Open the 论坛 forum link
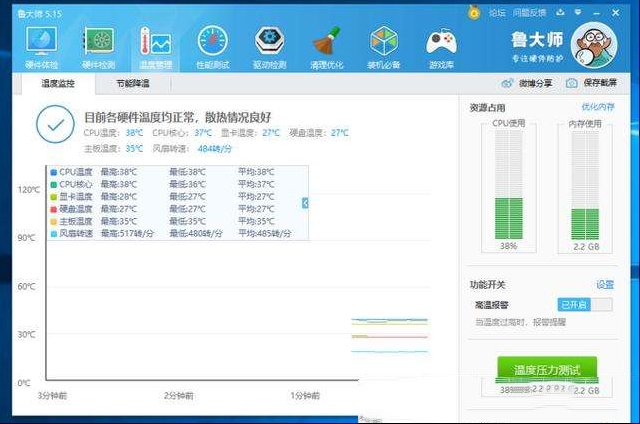The width and height of the screenshot is (640, 424). (x=497, y=13)
